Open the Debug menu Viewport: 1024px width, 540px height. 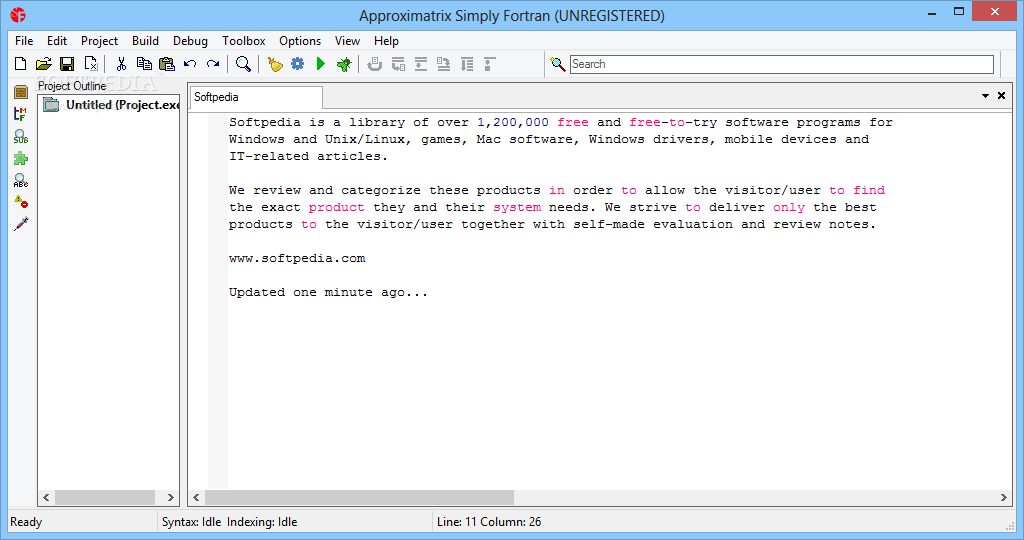pyautogui.click(x=190, y=40)
